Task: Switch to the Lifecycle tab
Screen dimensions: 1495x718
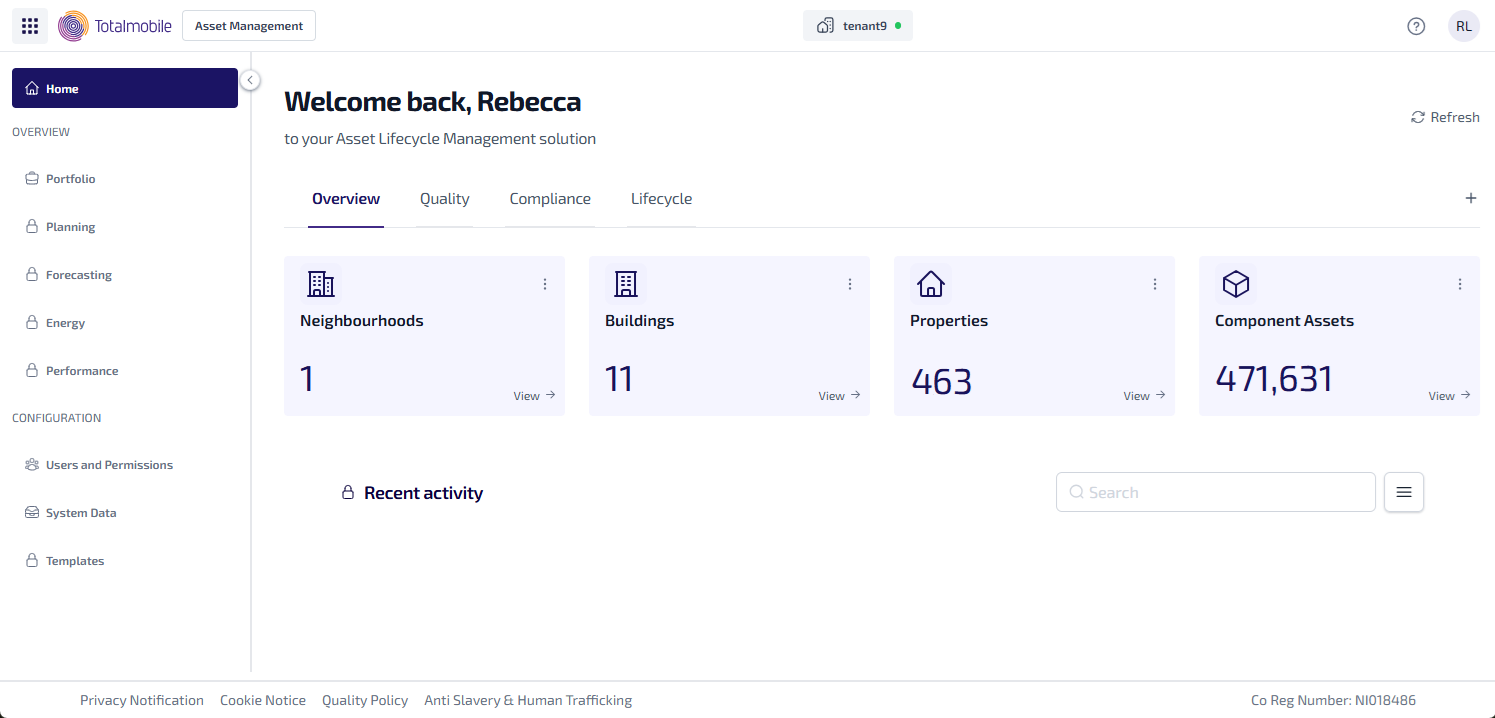Action: 661,199
